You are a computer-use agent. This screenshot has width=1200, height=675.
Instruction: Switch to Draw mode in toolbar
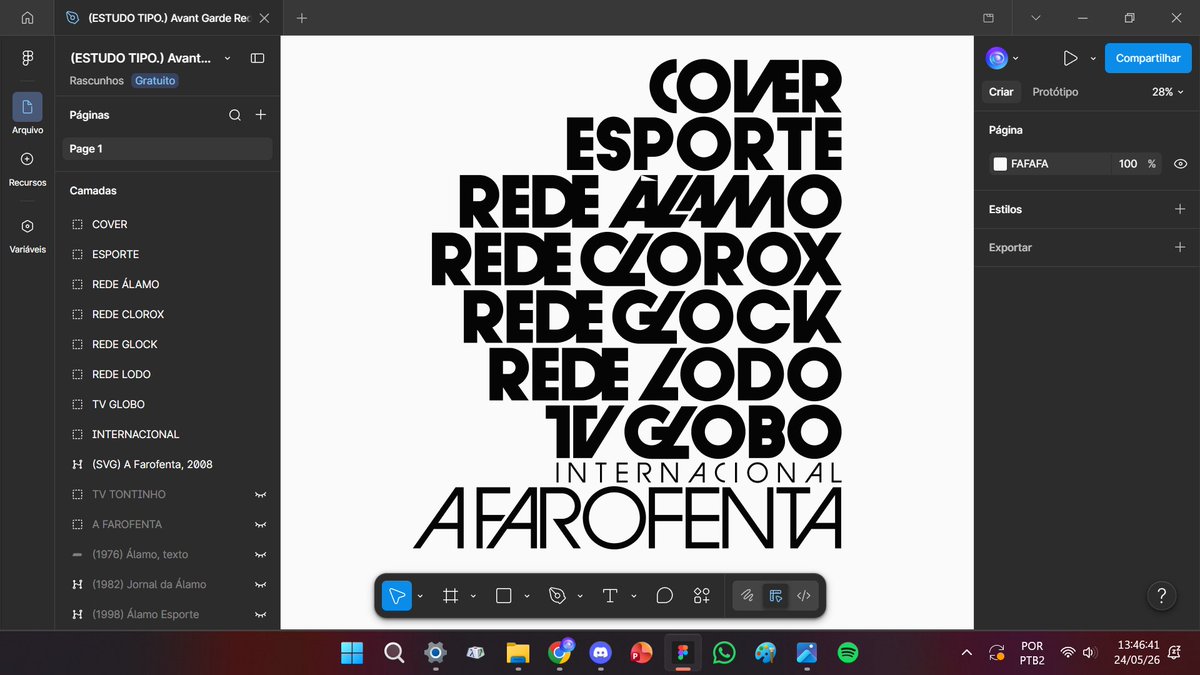coord(746,596)
